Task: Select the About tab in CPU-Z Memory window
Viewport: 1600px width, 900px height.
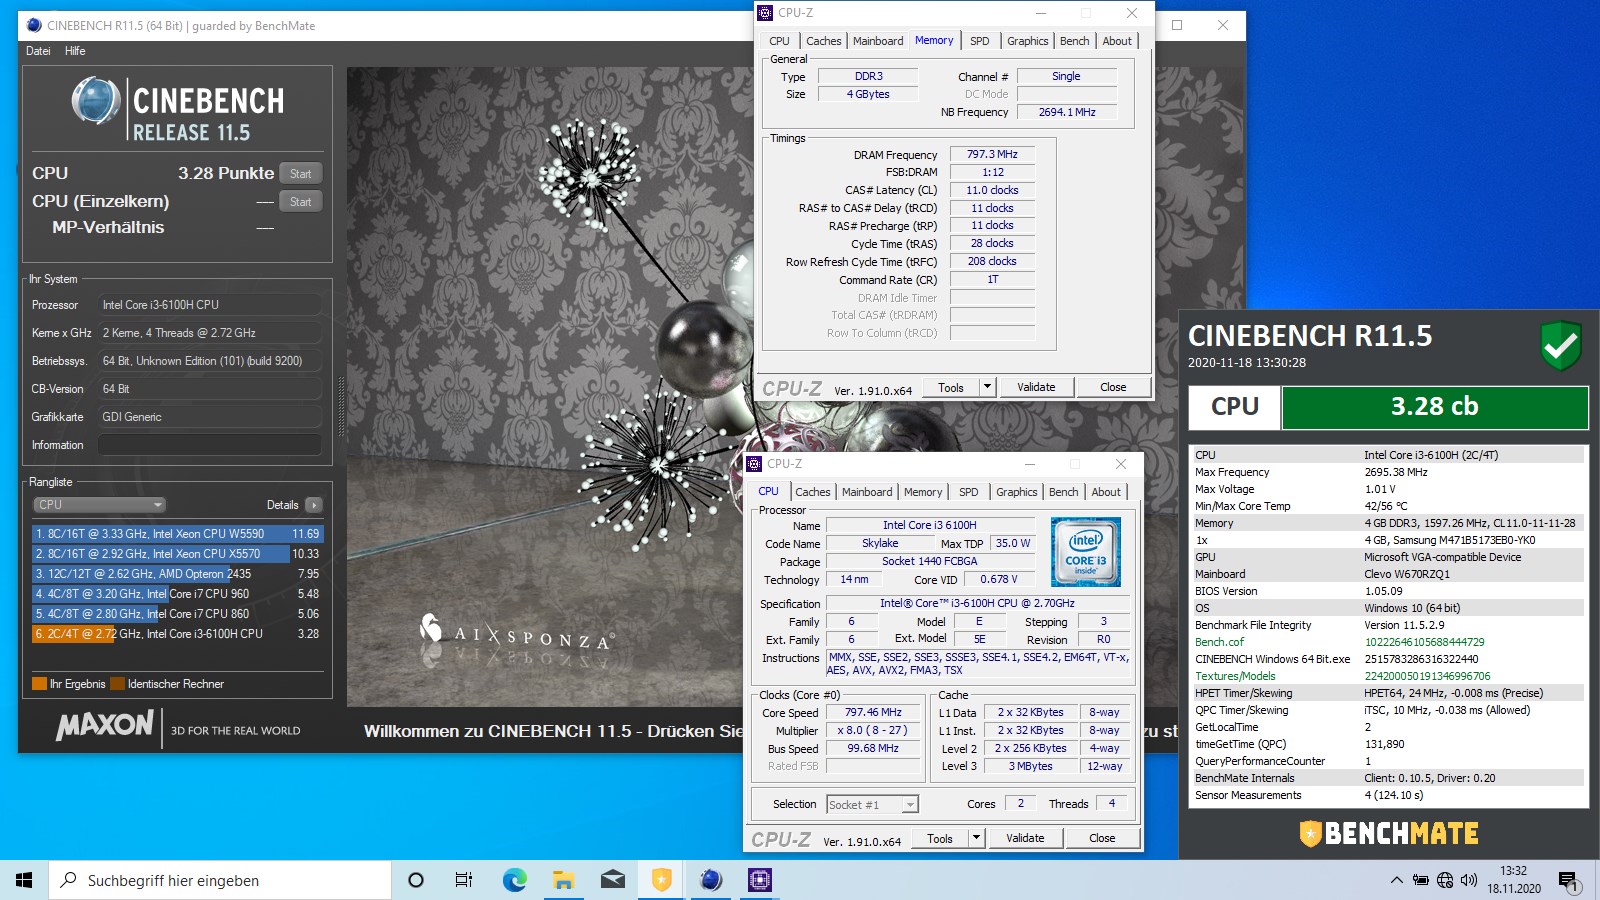Action: tap(1117, 41)
